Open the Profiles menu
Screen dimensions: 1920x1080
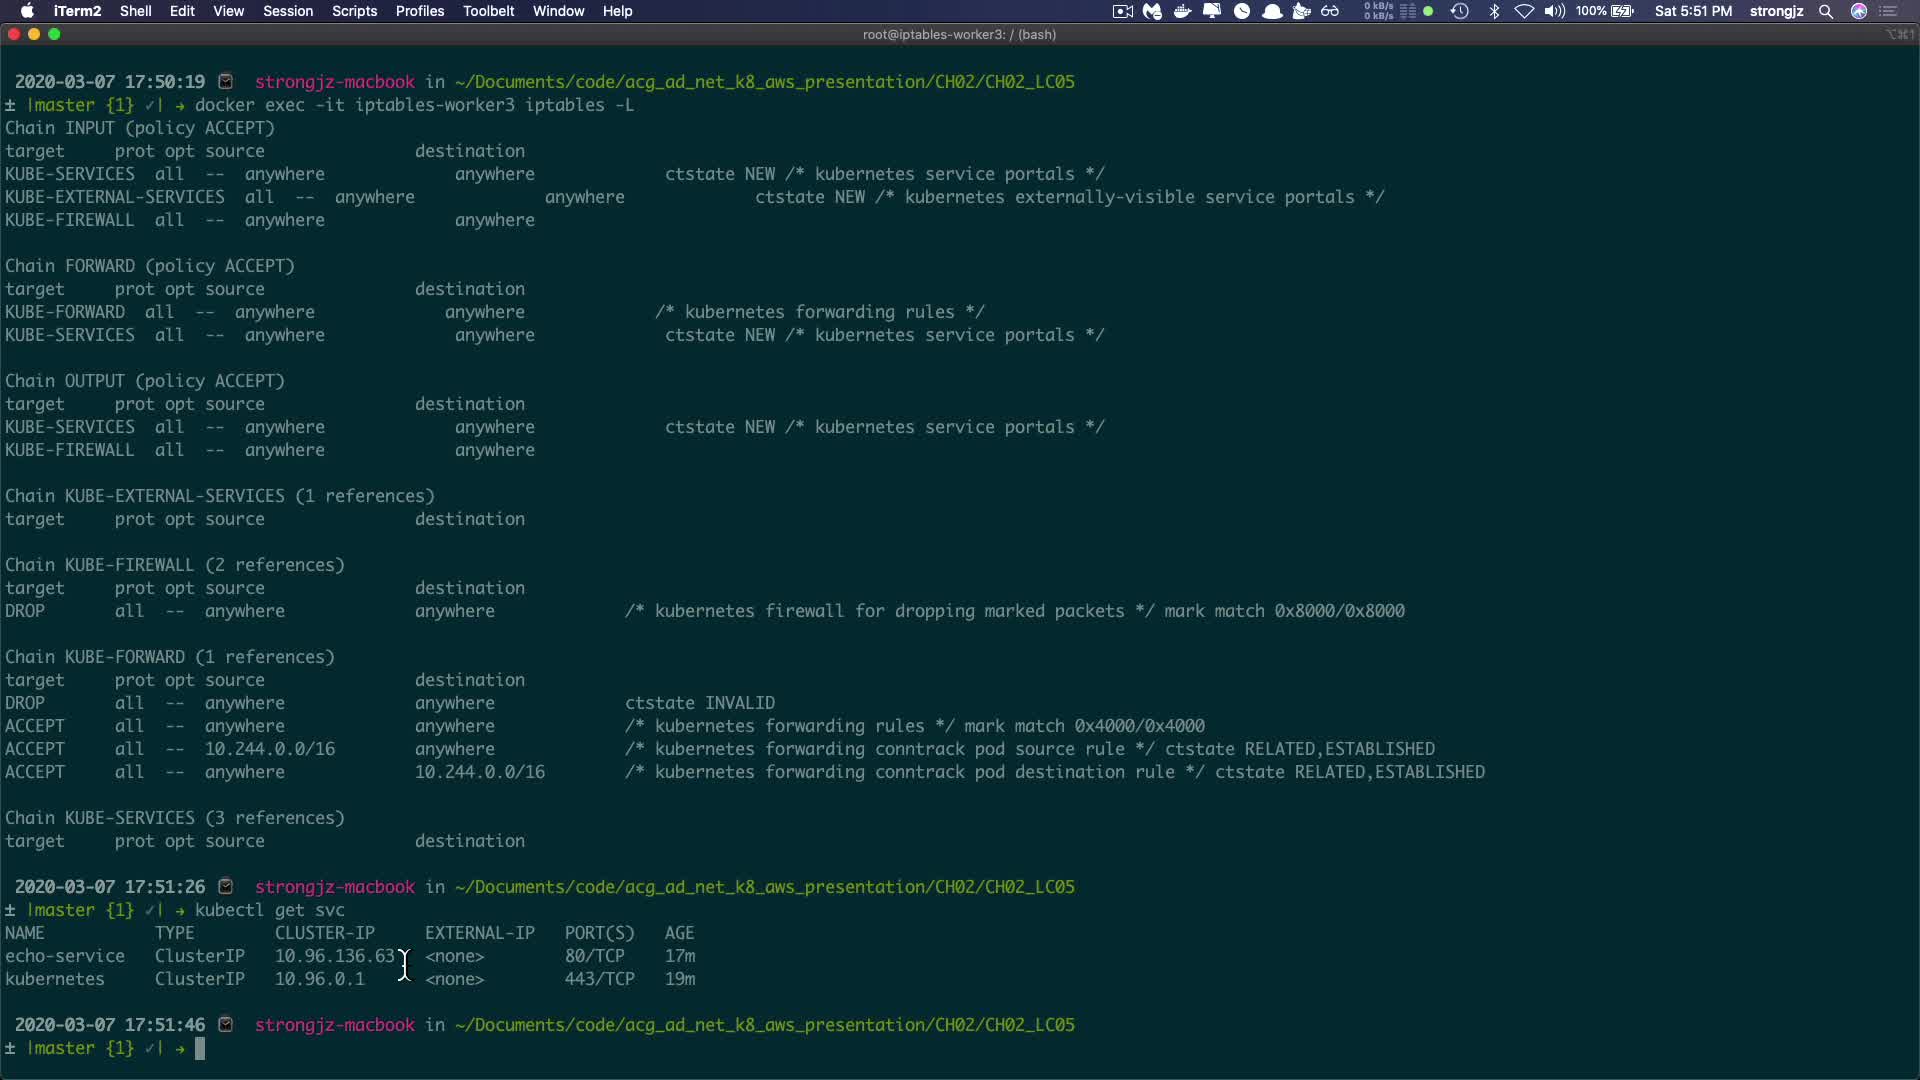(419, 11)
